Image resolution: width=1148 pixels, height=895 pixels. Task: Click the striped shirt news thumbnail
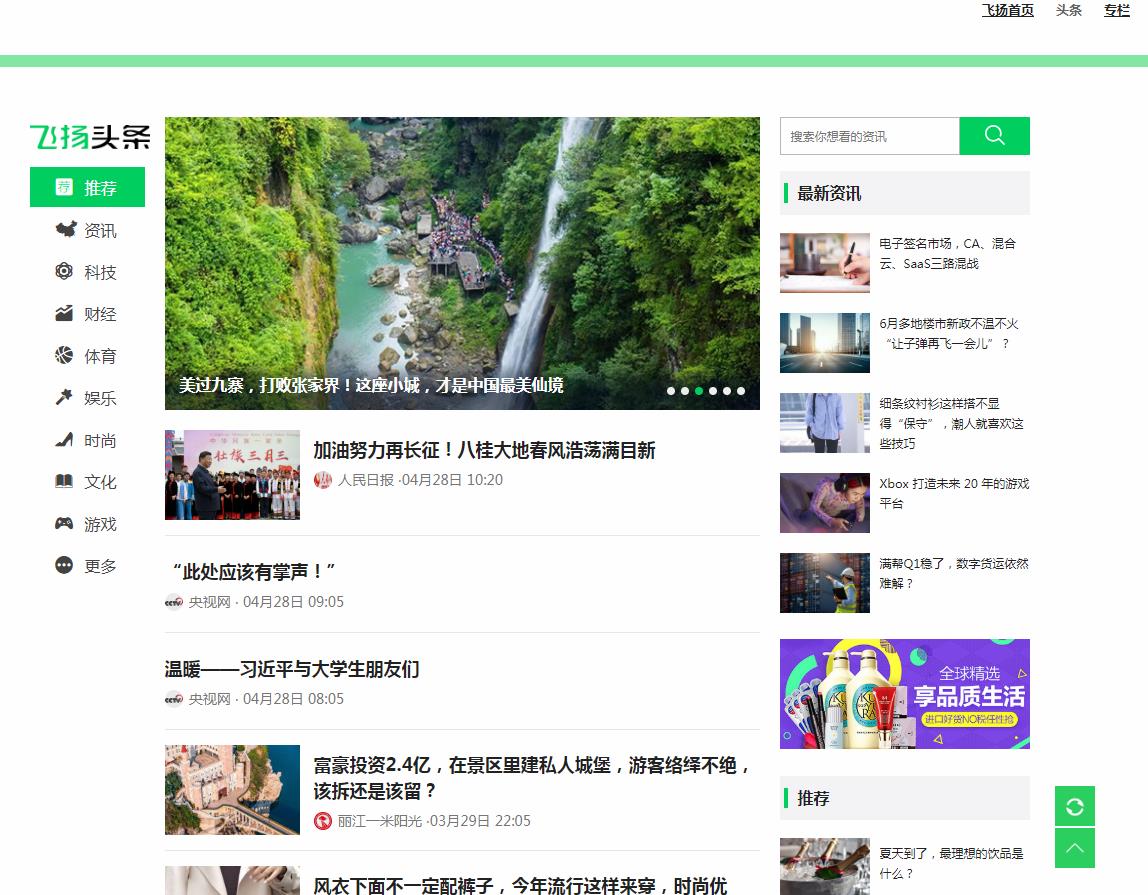(x=824, y=423)
